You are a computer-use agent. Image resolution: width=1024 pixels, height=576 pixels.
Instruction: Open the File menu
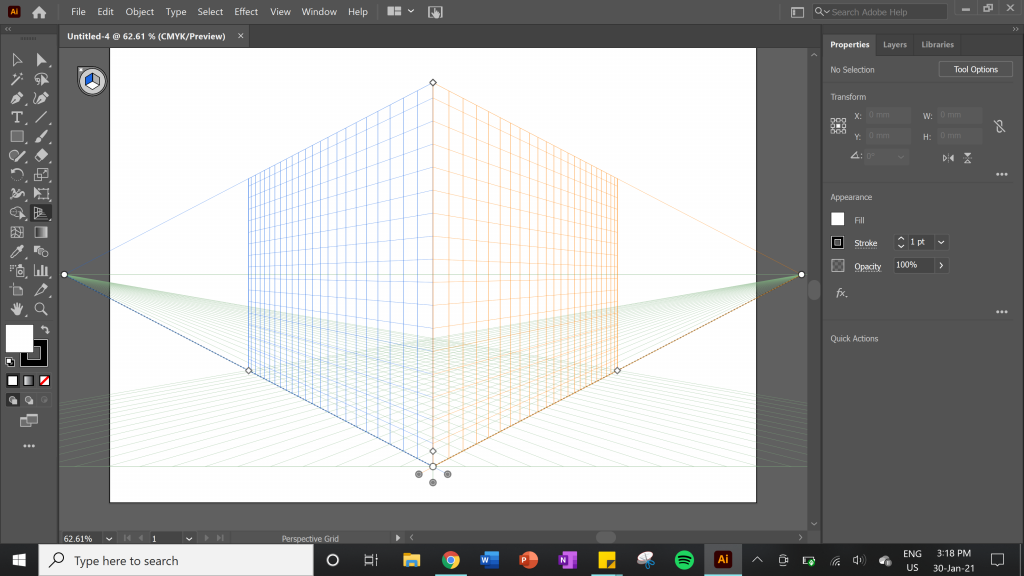tap(78, 12)
